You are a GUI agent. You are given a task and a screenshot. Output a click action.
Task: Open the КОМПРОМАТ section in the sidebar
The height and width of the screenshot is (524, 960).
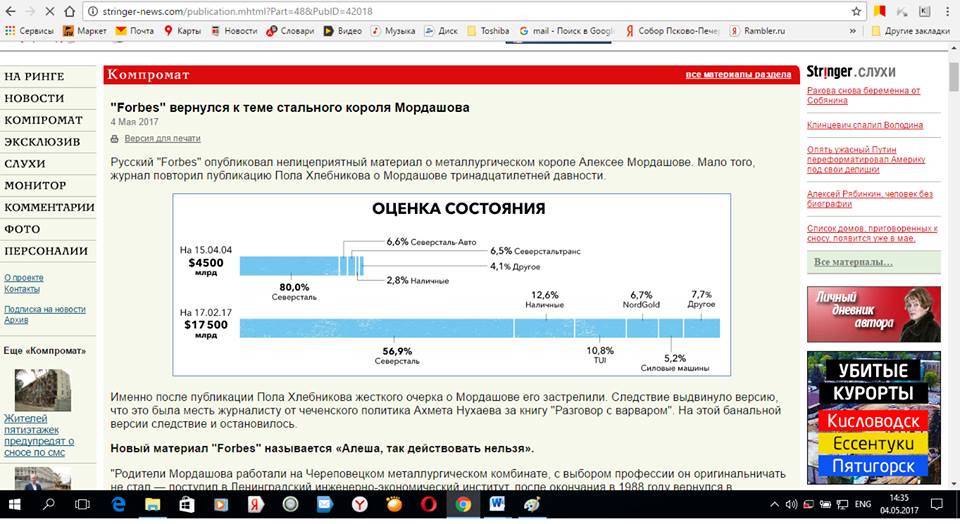(43, 121)
